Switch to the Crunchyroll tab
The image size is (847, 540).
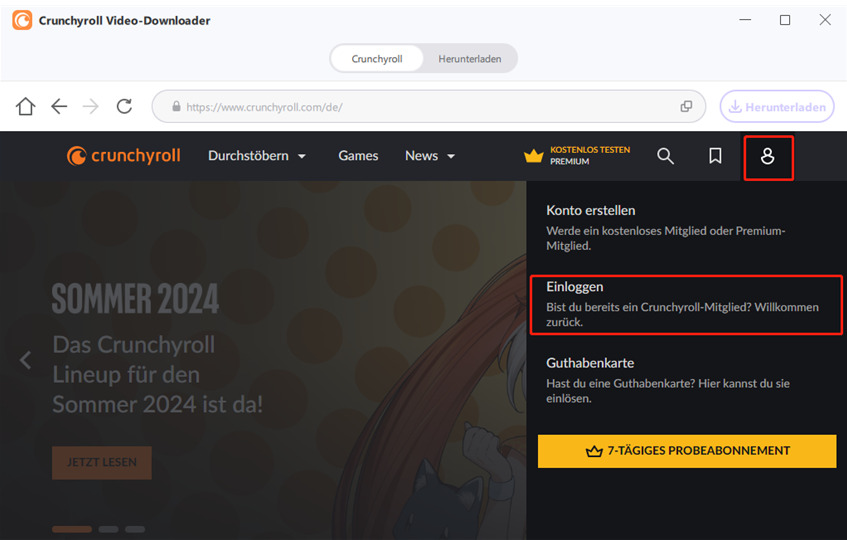pos(377,58)
